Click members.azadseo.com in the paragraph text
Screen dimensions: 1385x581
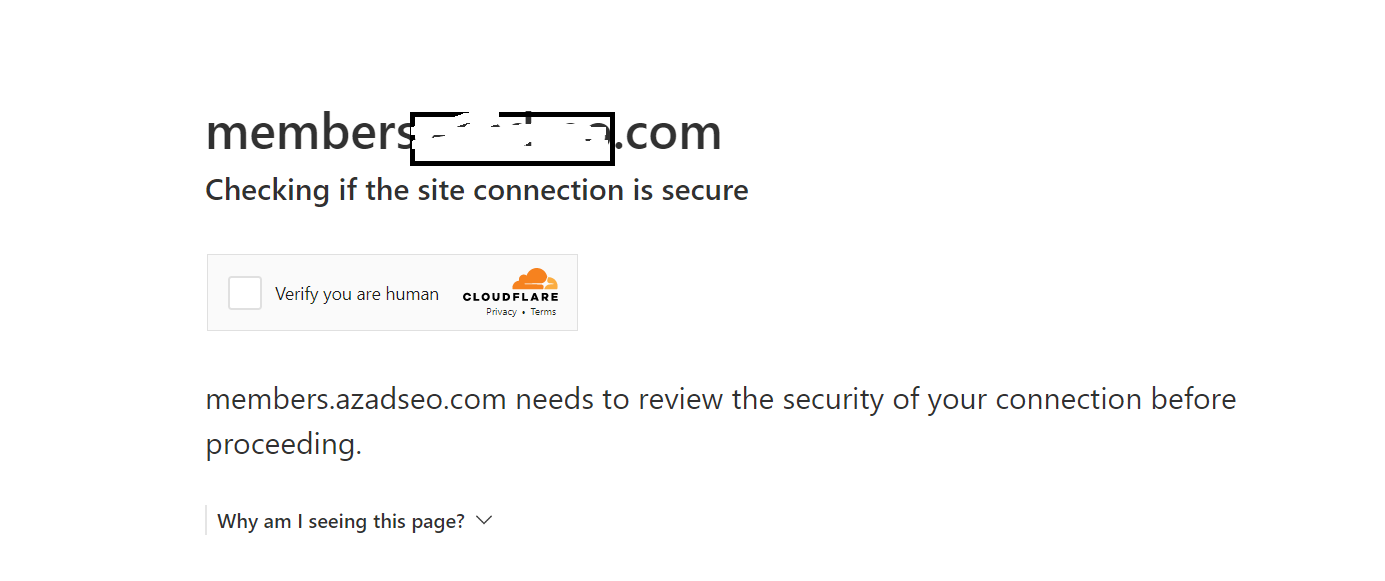tap(356, 399)
